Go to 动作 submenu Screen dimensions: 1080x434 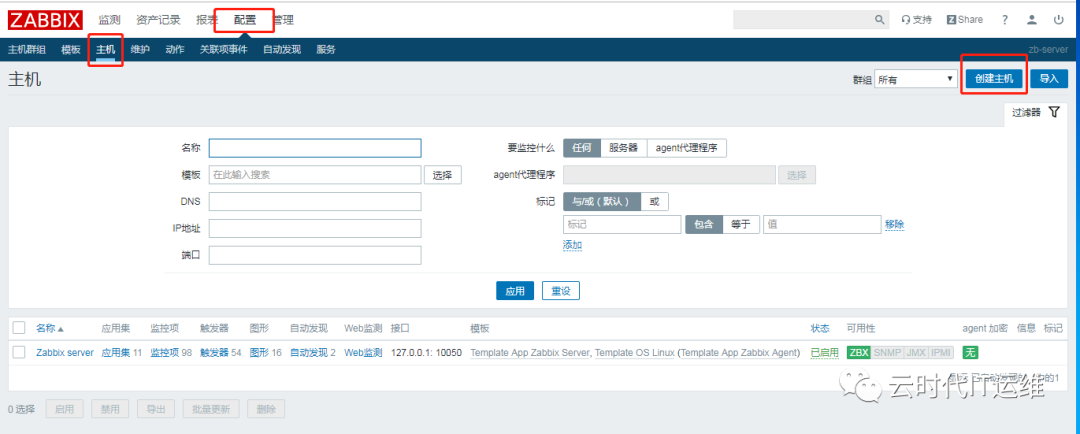point(175,50)
